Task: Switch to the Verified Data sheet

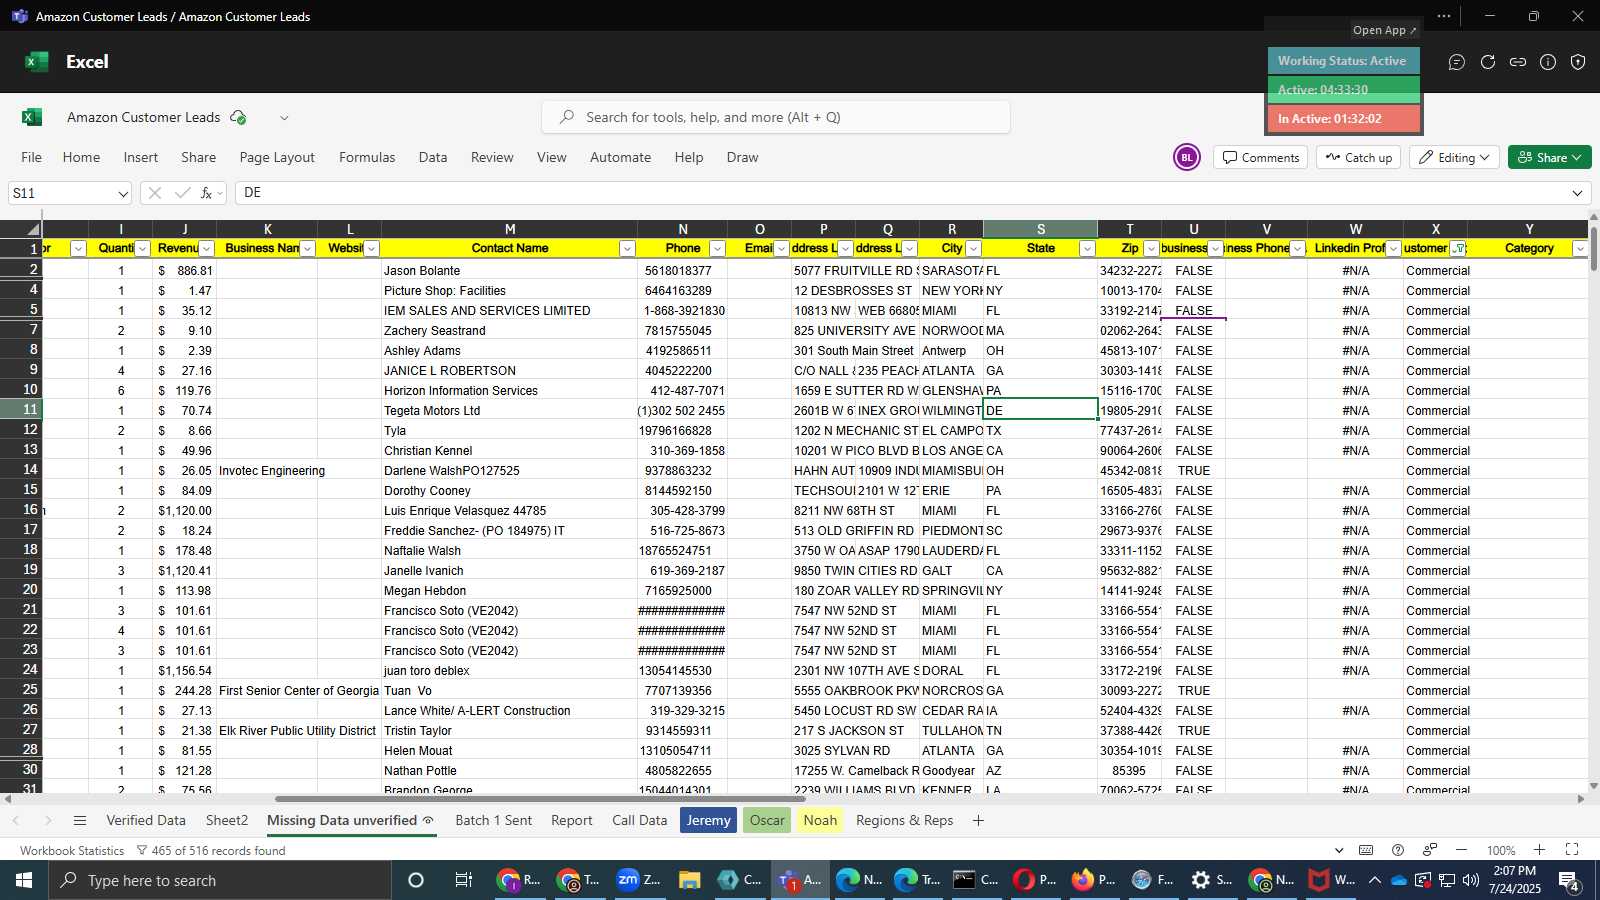Action: (146, 820)
